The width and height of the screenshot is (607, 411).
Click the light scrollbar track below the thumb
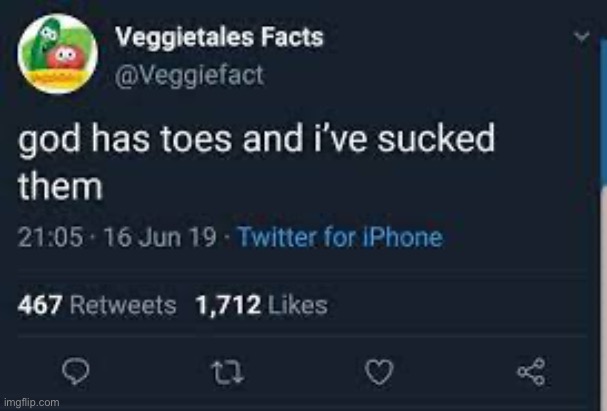pos(602,300)
